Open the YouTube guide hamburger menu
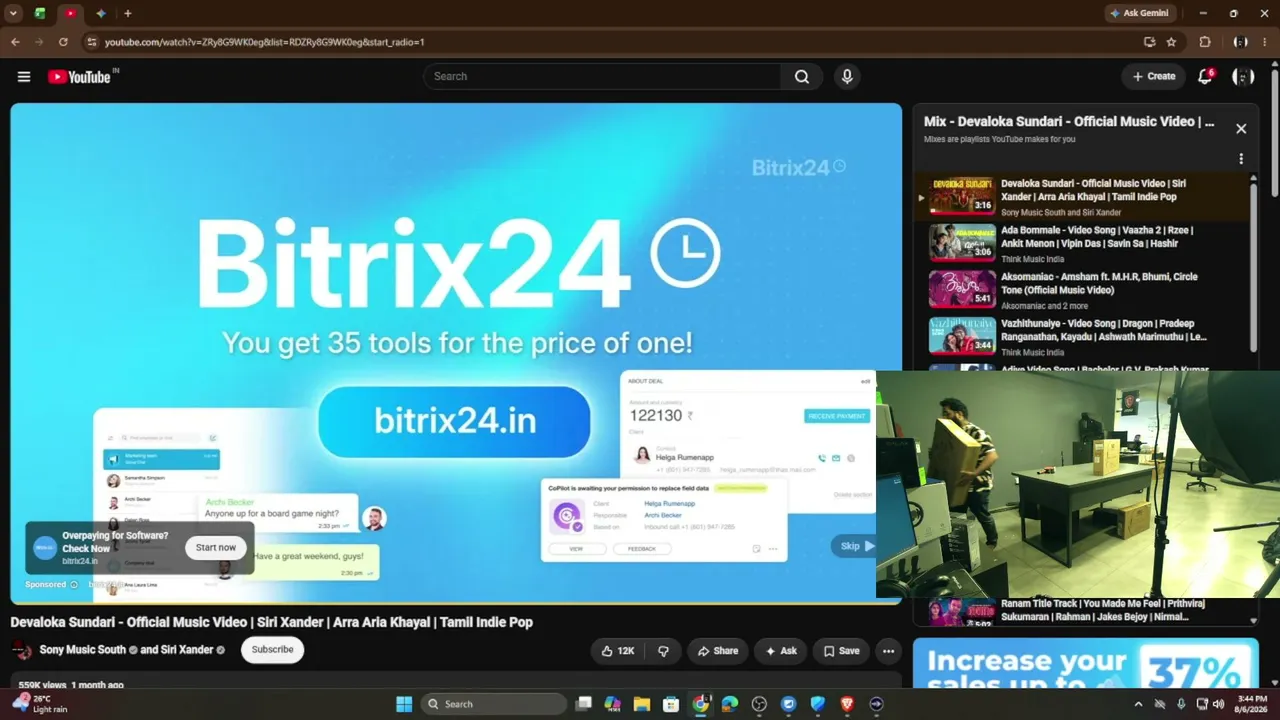Viewport: 1280px width, 720px height. (24, 77)
